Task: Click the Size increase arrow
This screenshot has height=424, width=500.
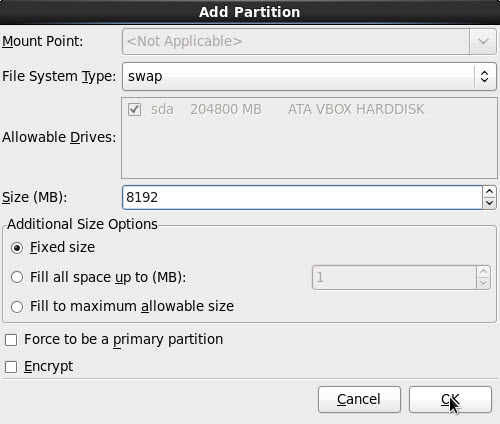Action: pyautogui.click(x=489, y=192)
